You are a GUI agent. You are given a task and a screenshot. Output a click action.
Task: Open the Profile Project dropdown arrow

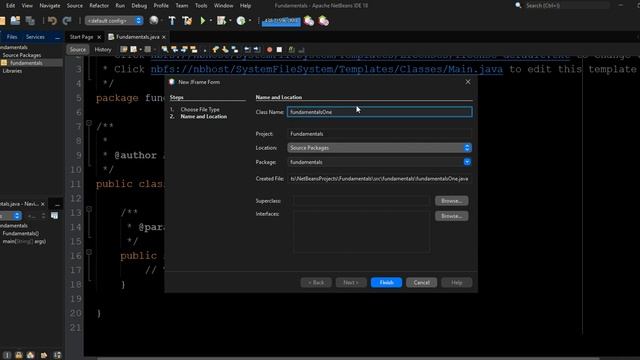pos(250,21)
